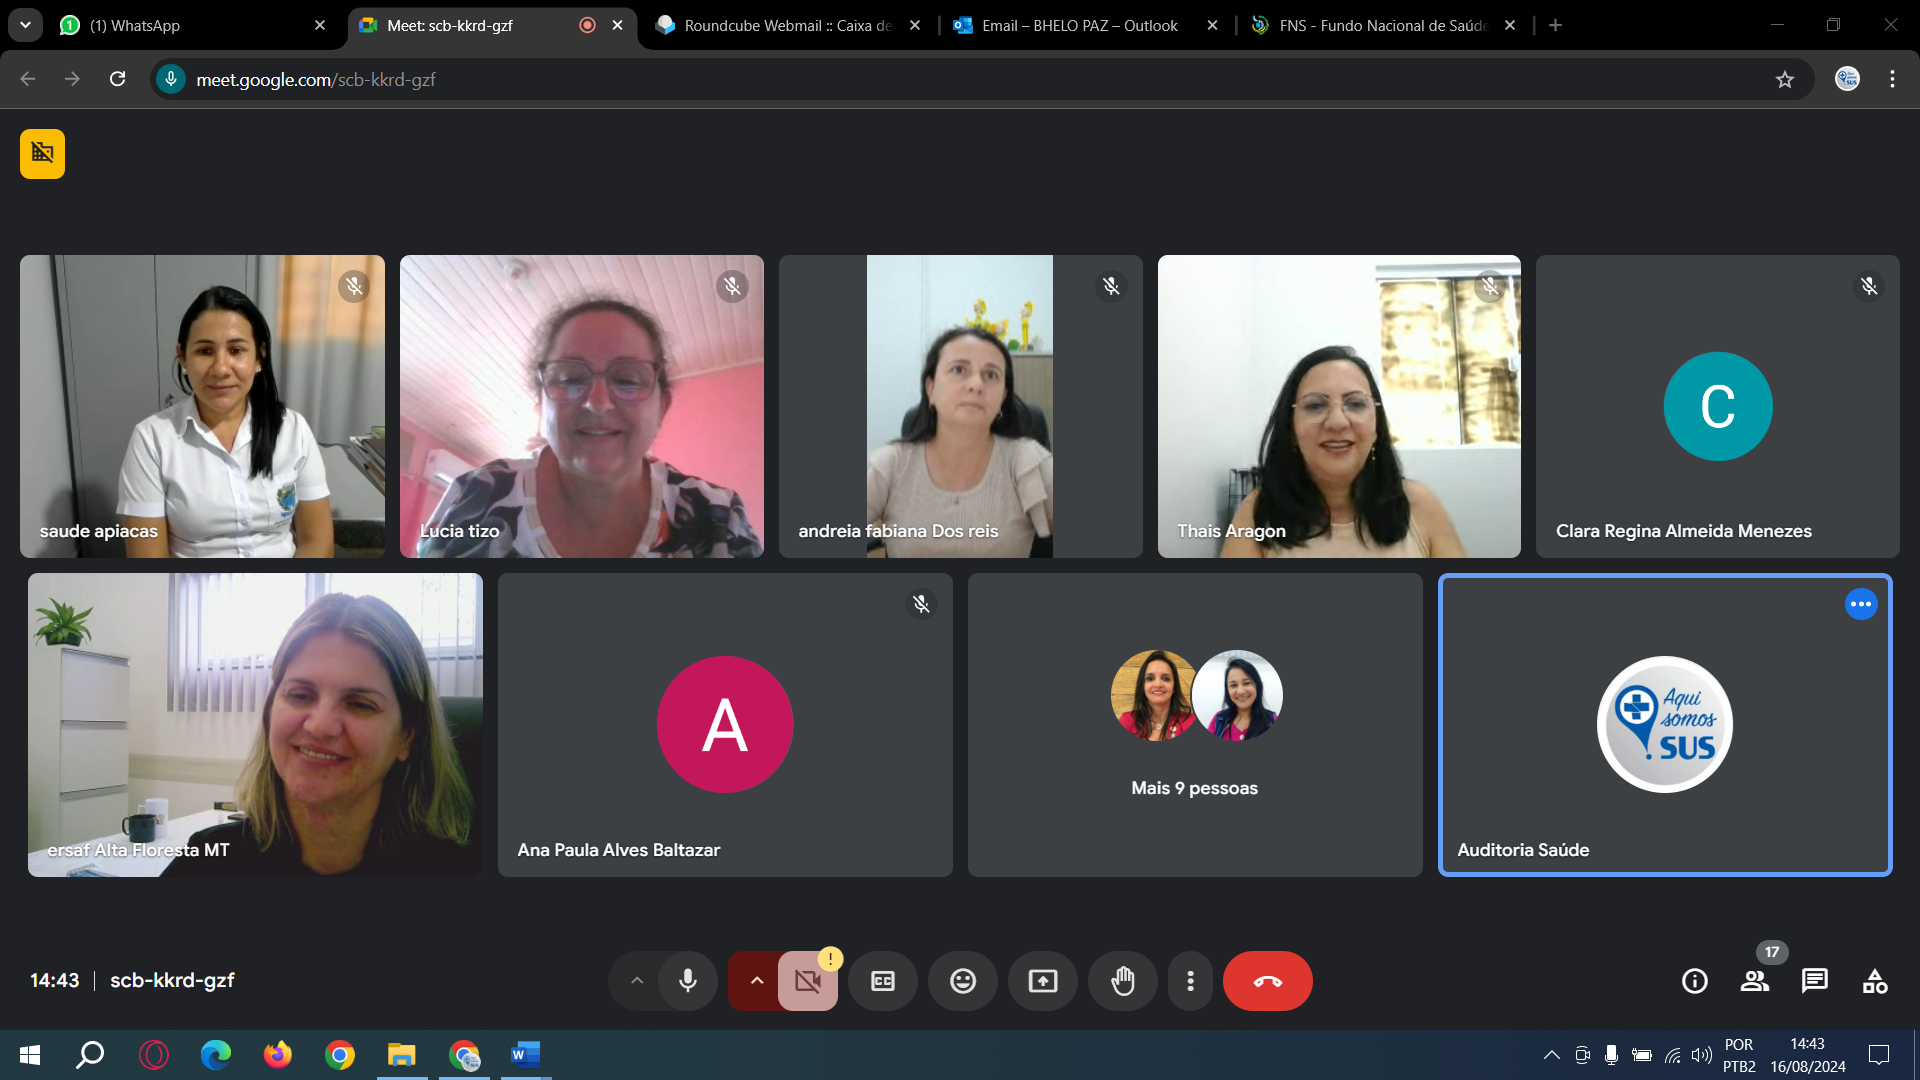This screenshot has height=1080, width=1920.
Task: Close the WhatsApp tab
Action: 320,25
